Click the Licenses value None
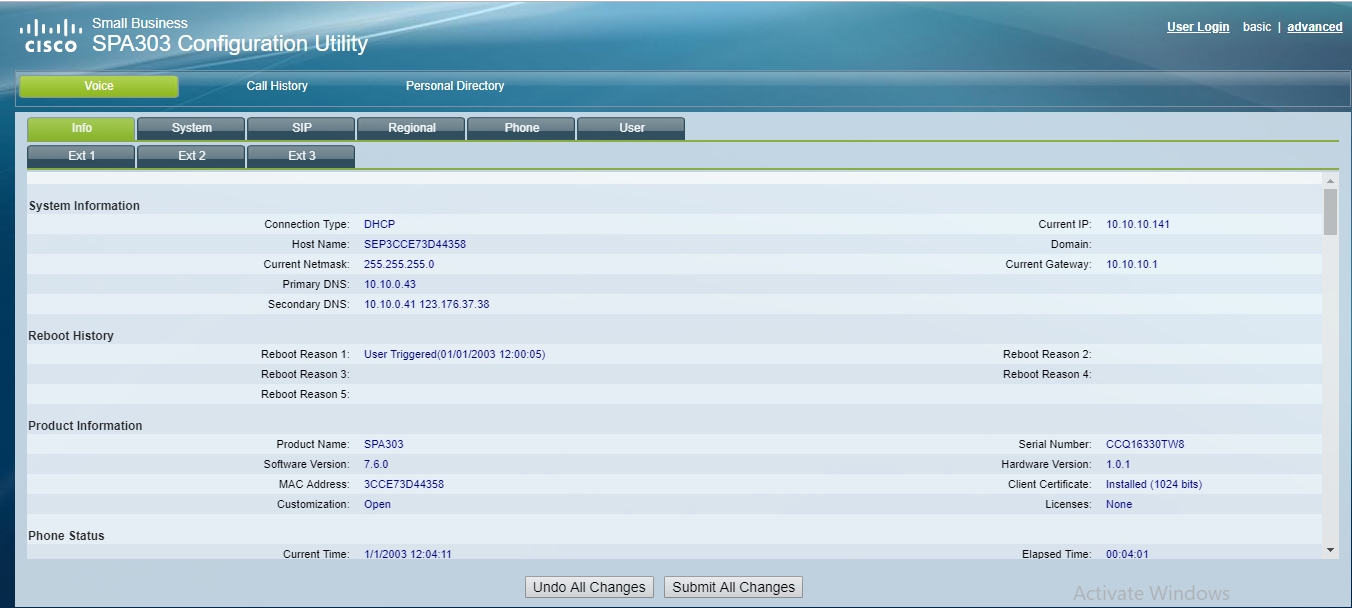1352x608 pixels. click(1119, 504)
